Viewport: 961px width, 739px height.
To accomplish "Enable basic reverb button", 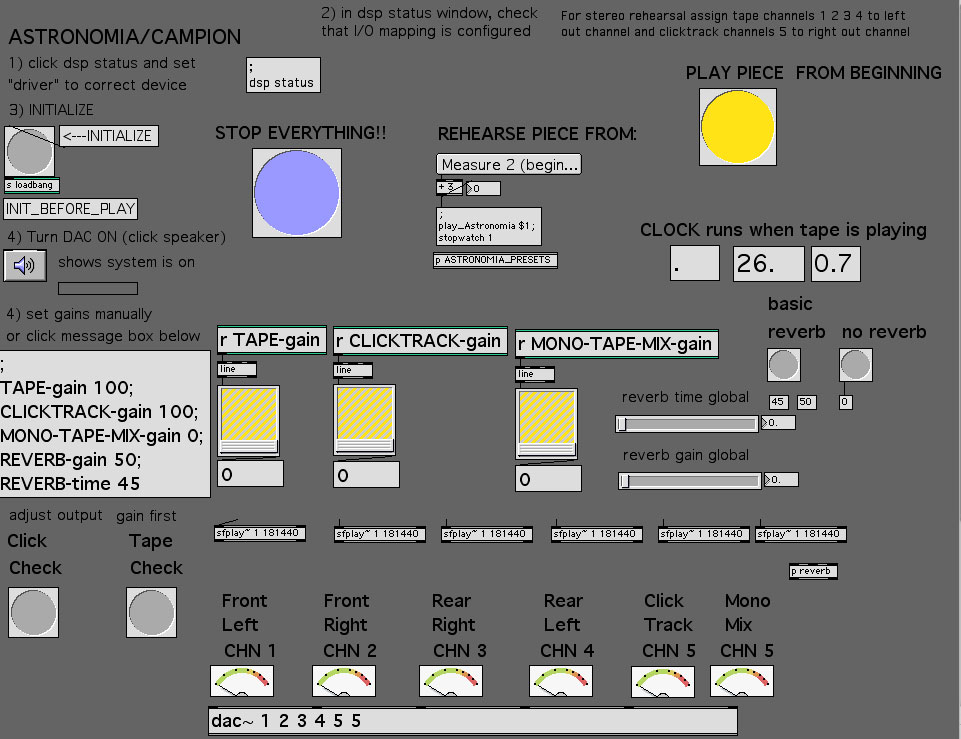I will tap(783, 365).
